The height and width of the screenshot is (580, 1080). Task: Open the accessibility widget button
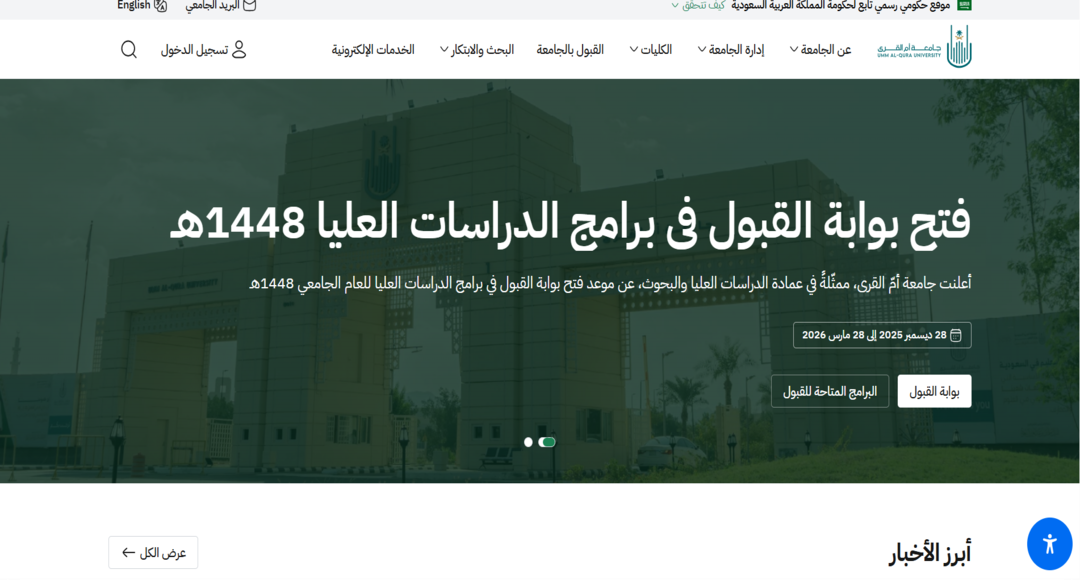(1049, 544)
